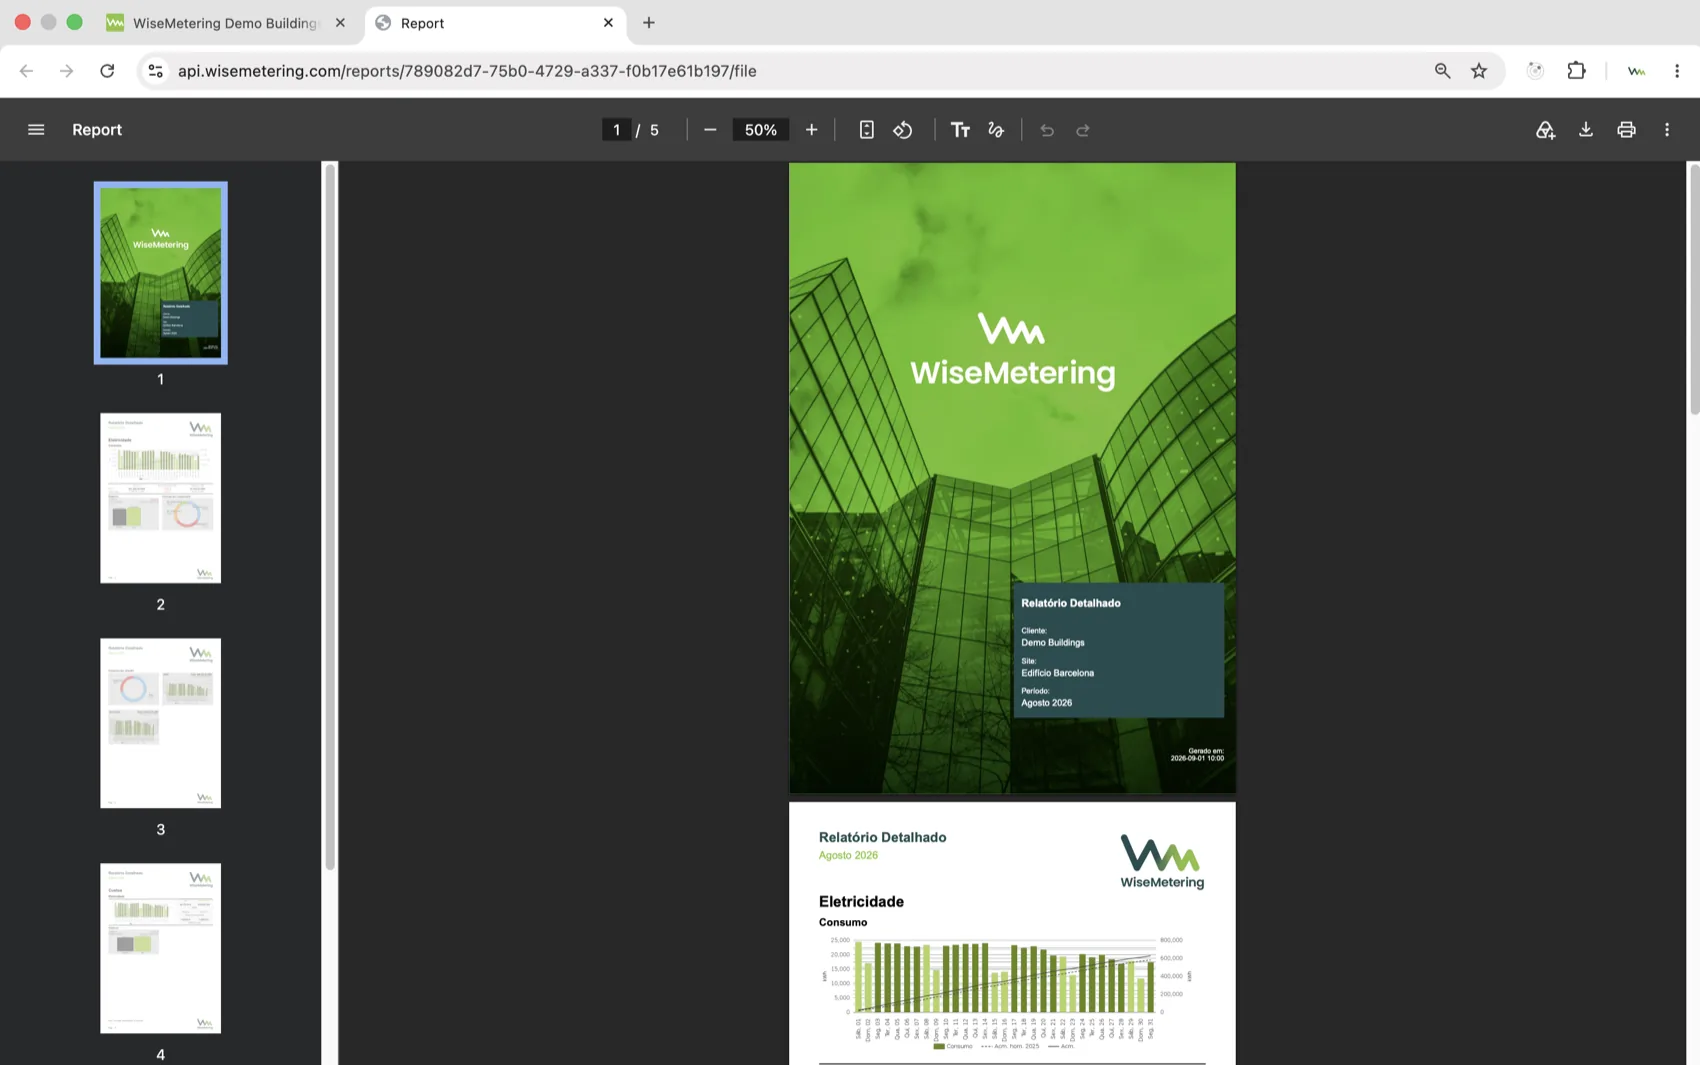The width and height of the screenshot is (1700, 1065).
Task: Open PDF viewer more actions menu
Action: coord(1666,130)
